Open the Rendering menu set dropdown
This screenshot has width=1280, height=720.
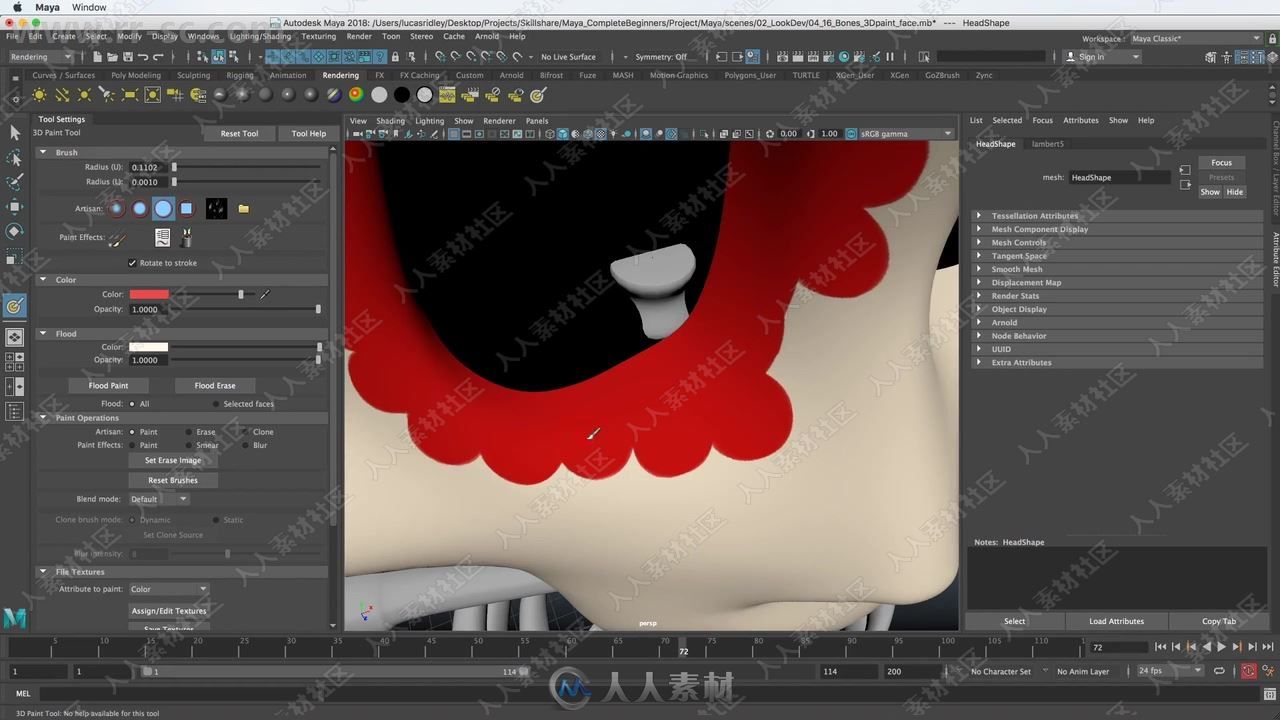(x=40, y=57)
